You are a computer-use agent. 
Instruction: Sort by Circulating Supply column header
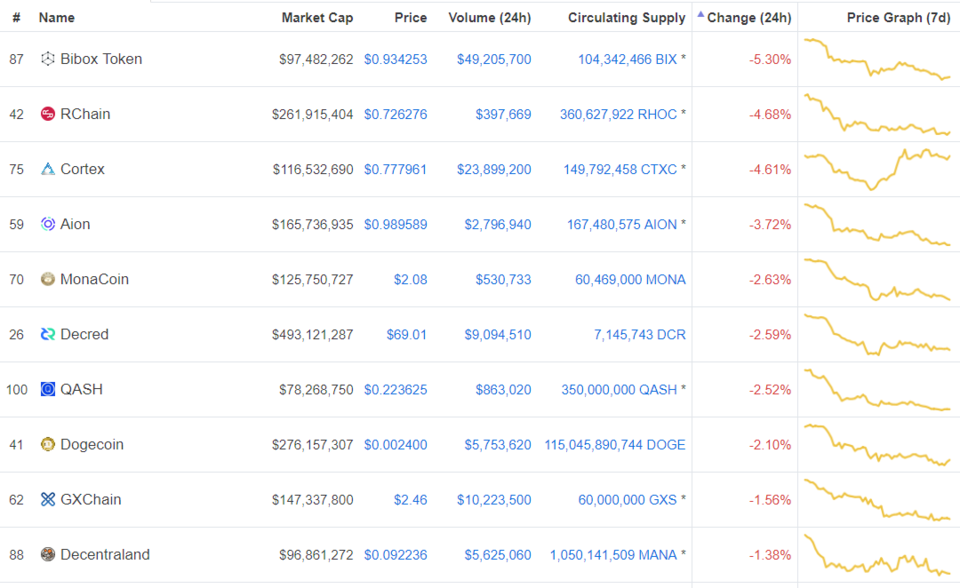[626, 18]
